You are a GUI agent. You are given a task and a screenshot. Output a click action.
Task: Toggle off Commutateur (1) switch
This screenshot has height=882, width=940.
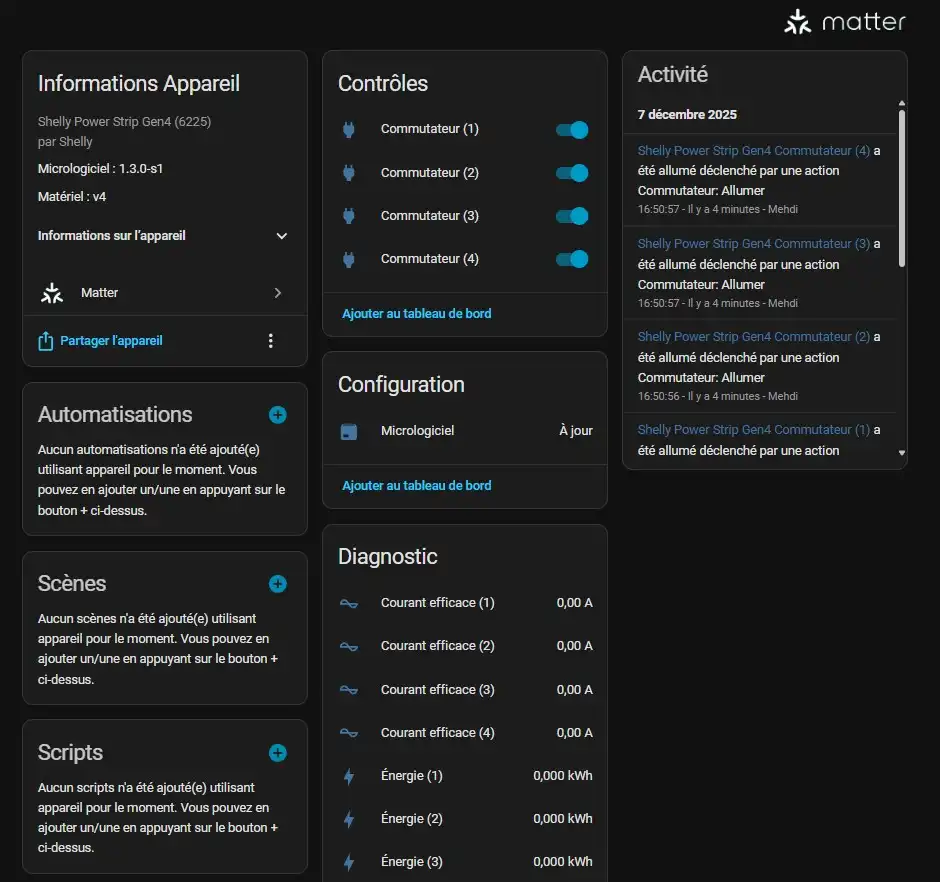[572, 130]
